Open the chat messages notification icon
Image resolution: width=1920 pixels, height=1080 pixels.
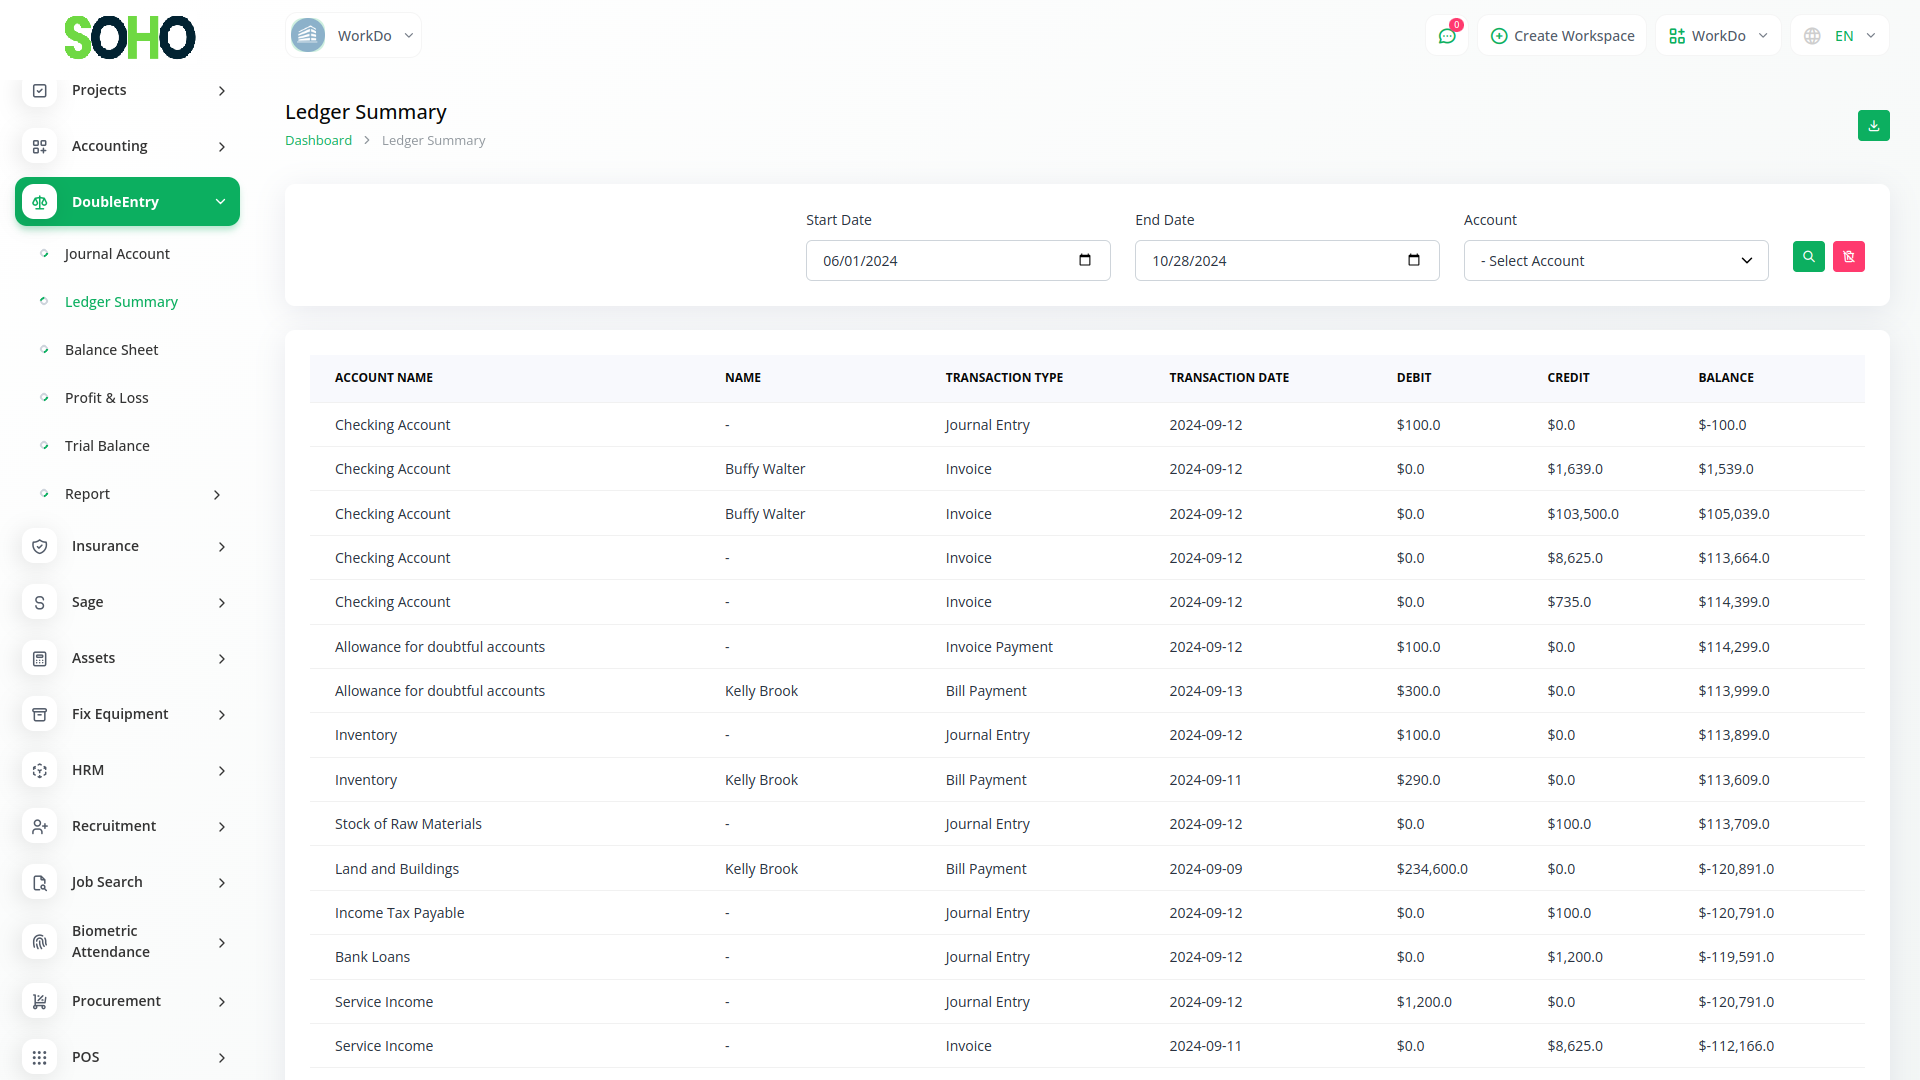click(x=1447, y=36)
